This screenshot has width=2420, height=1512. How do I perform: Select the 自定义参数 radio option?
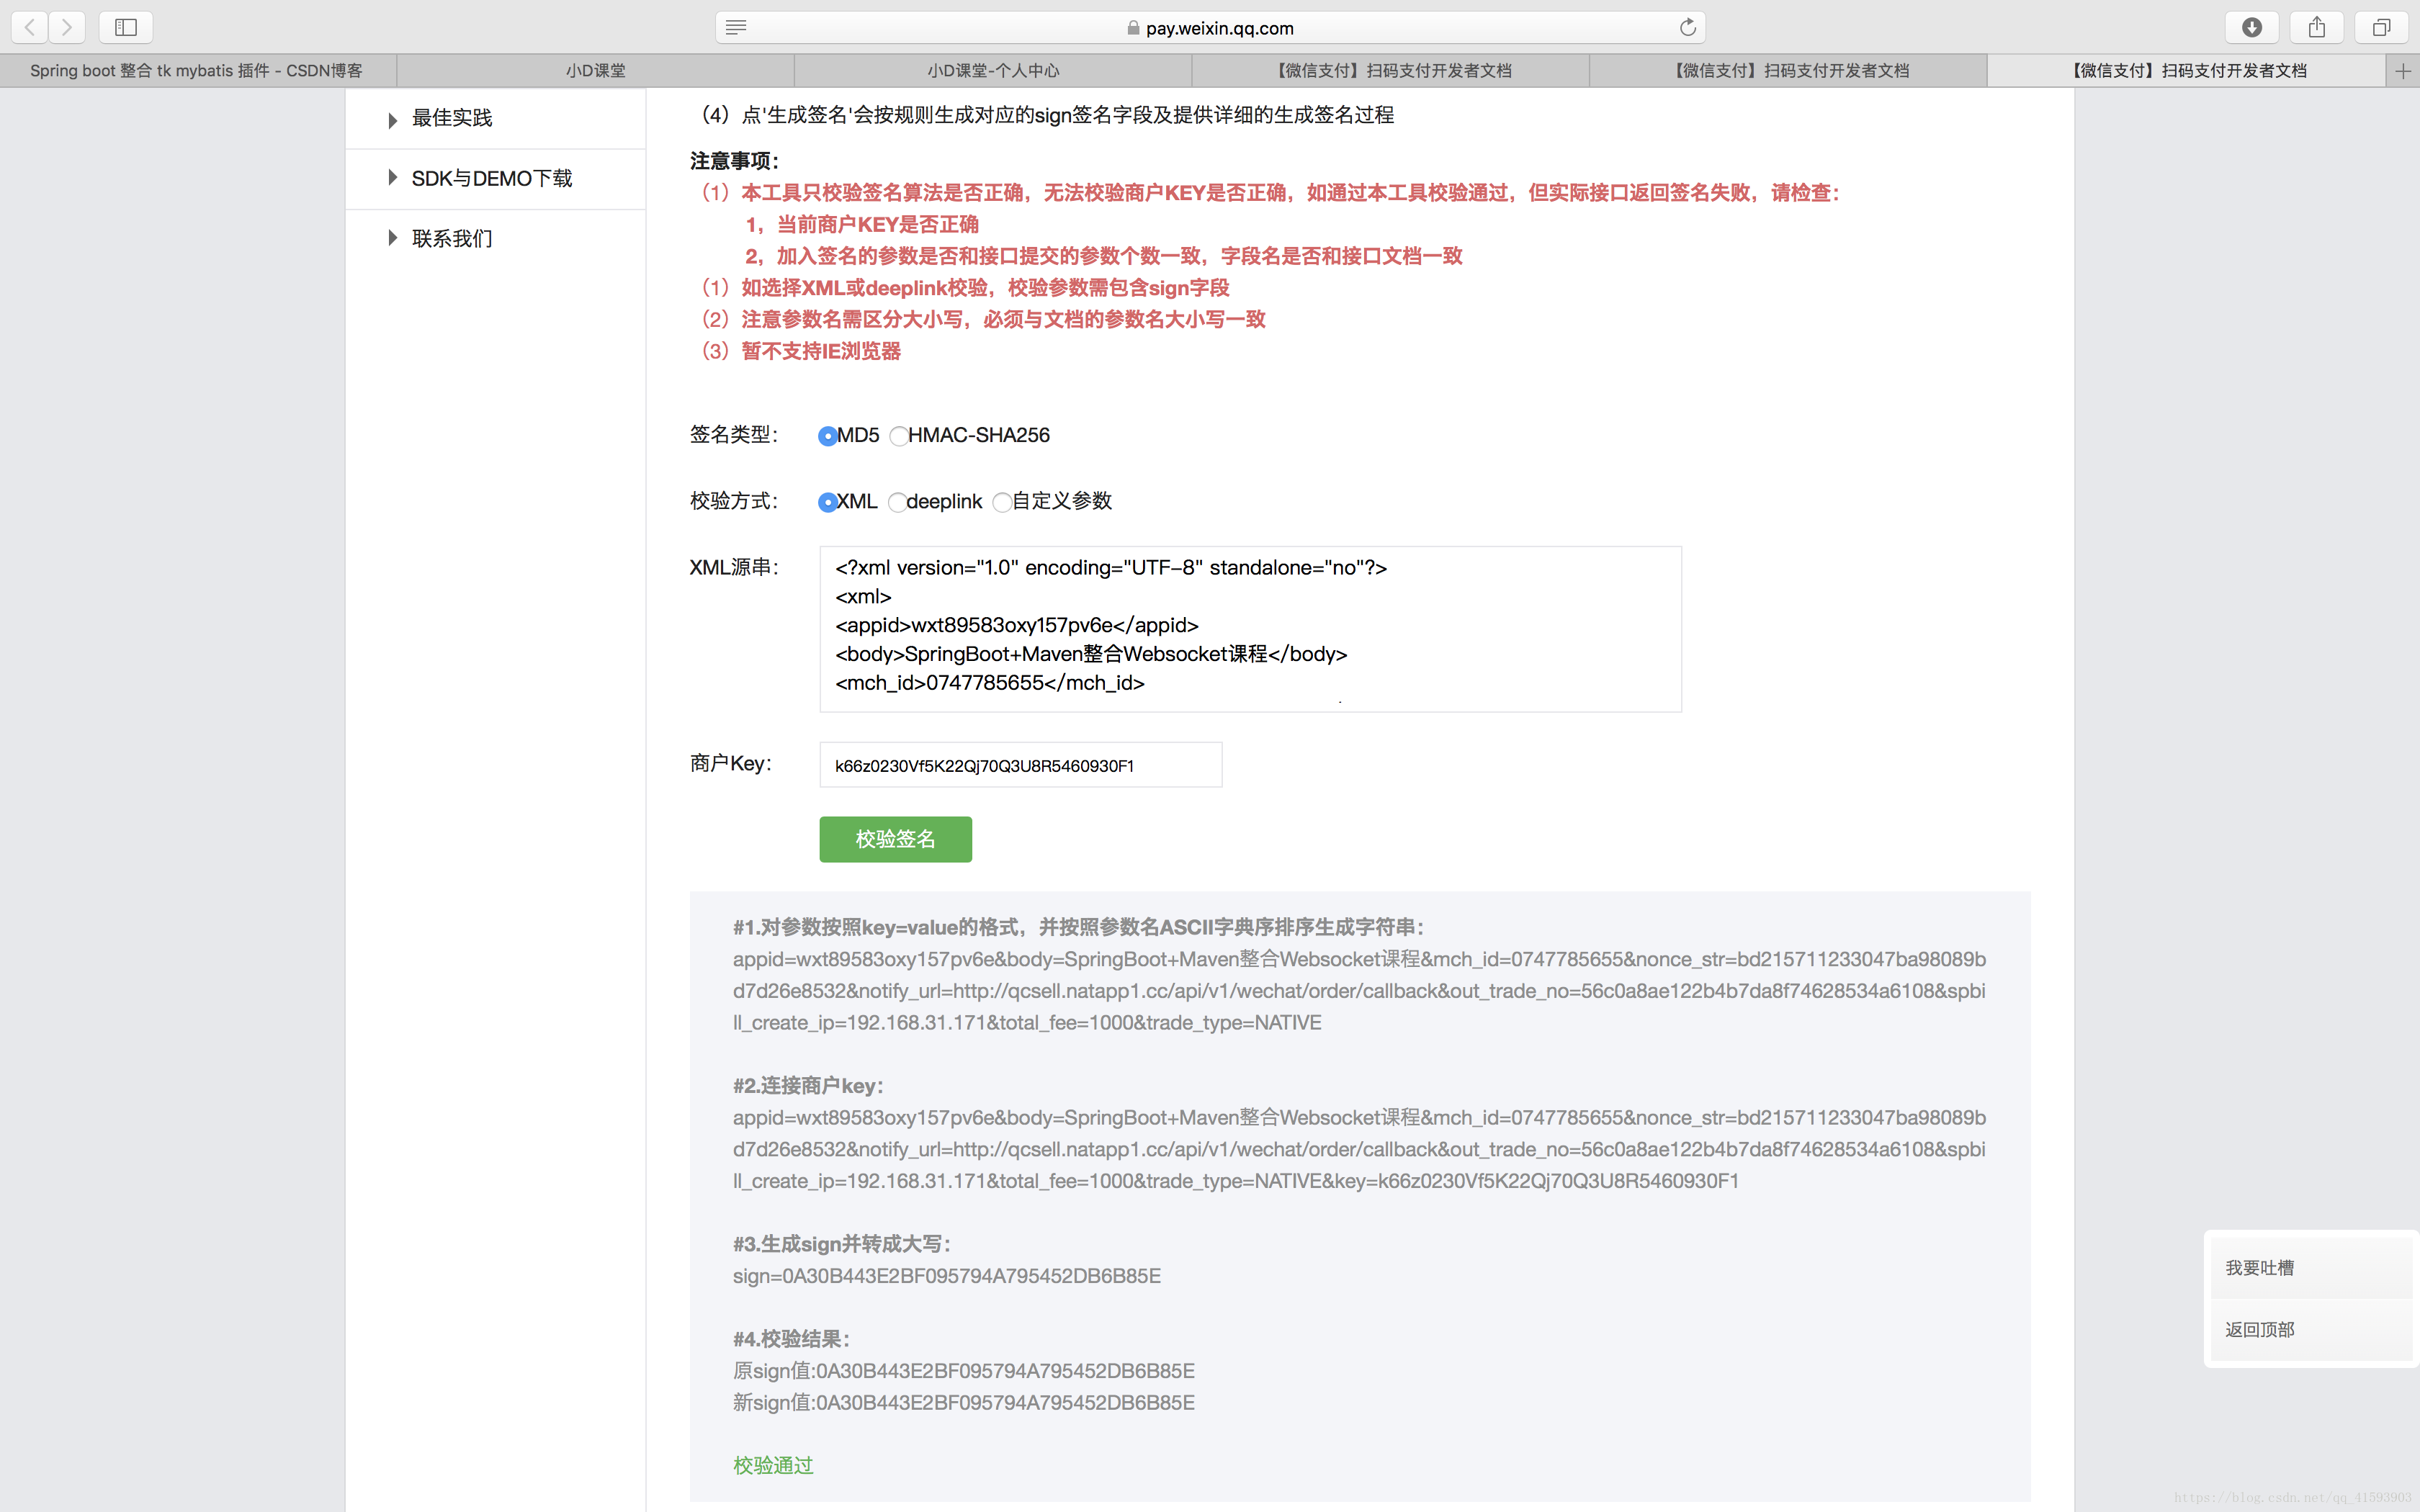pos(1001,502)
